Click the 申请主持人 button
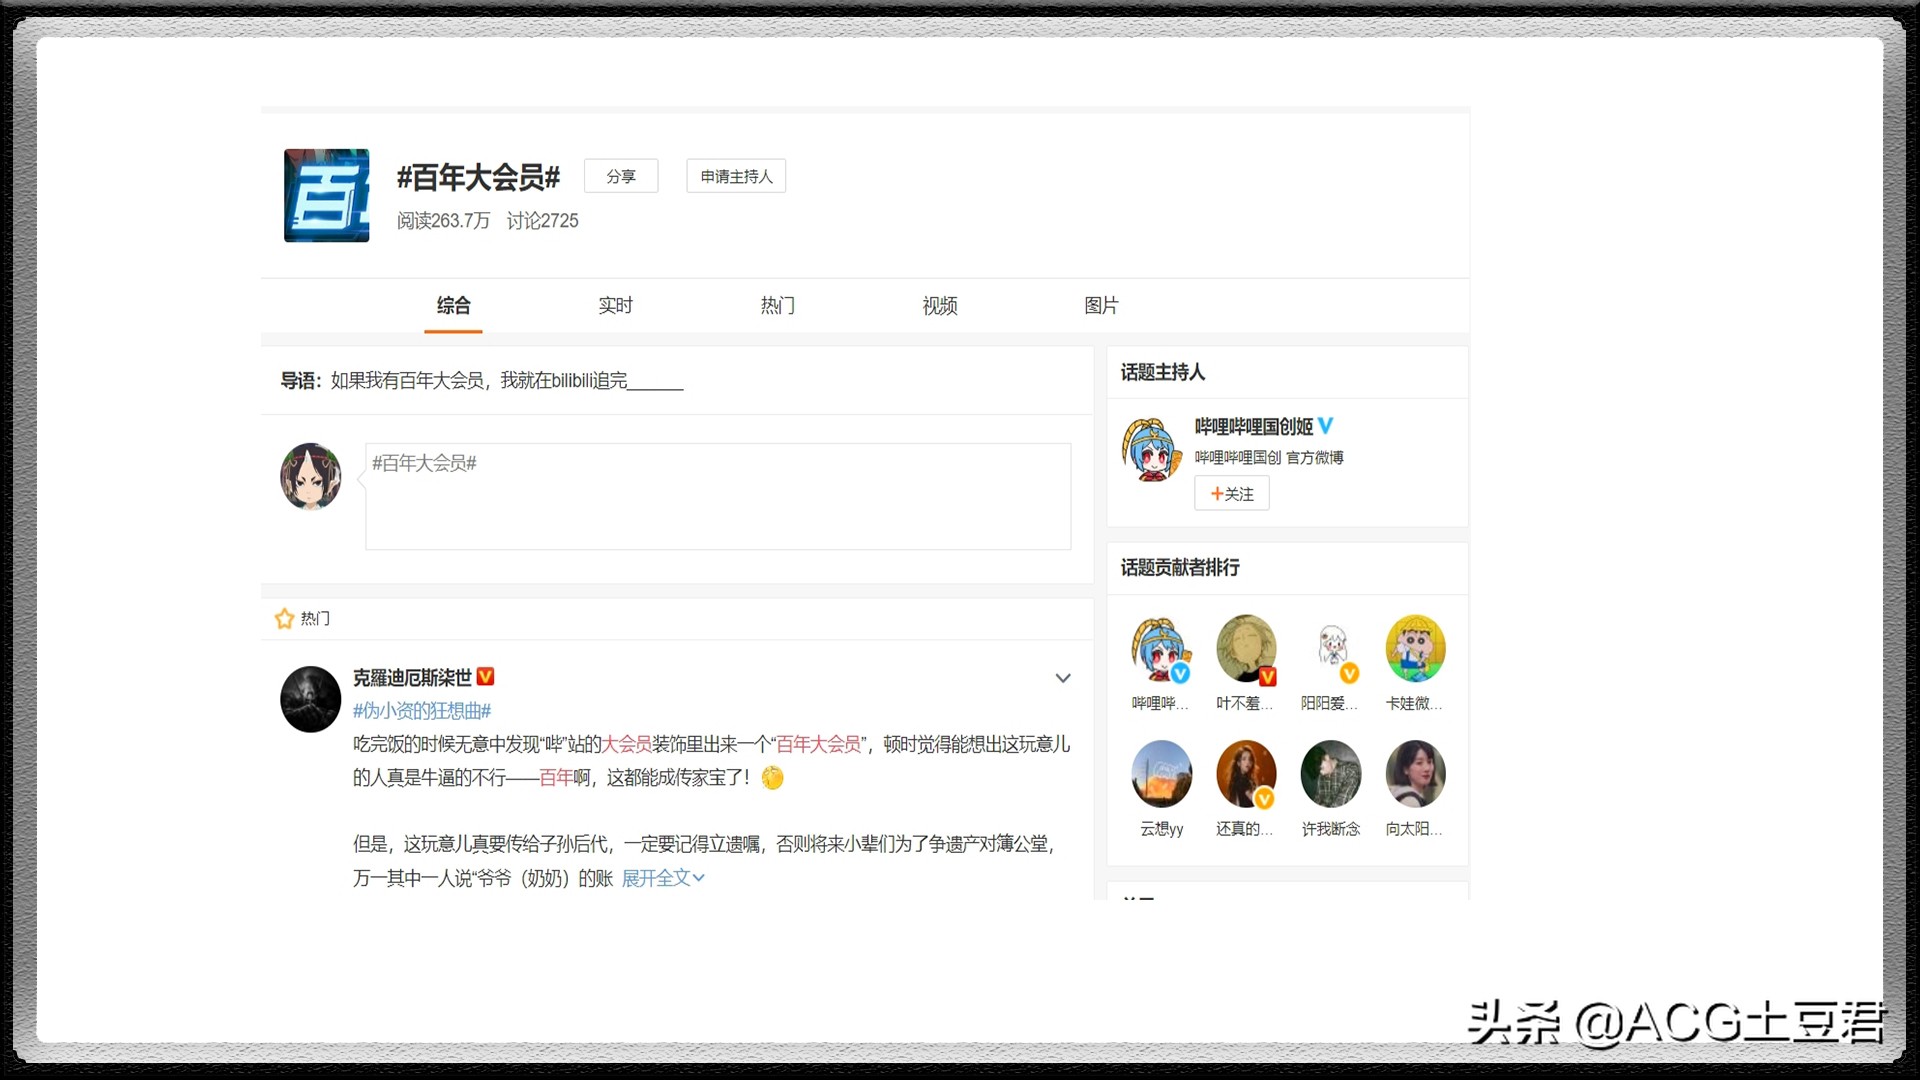This screenshot has height=1080, width=1920. pyautogui.click(x=735, y=176)
